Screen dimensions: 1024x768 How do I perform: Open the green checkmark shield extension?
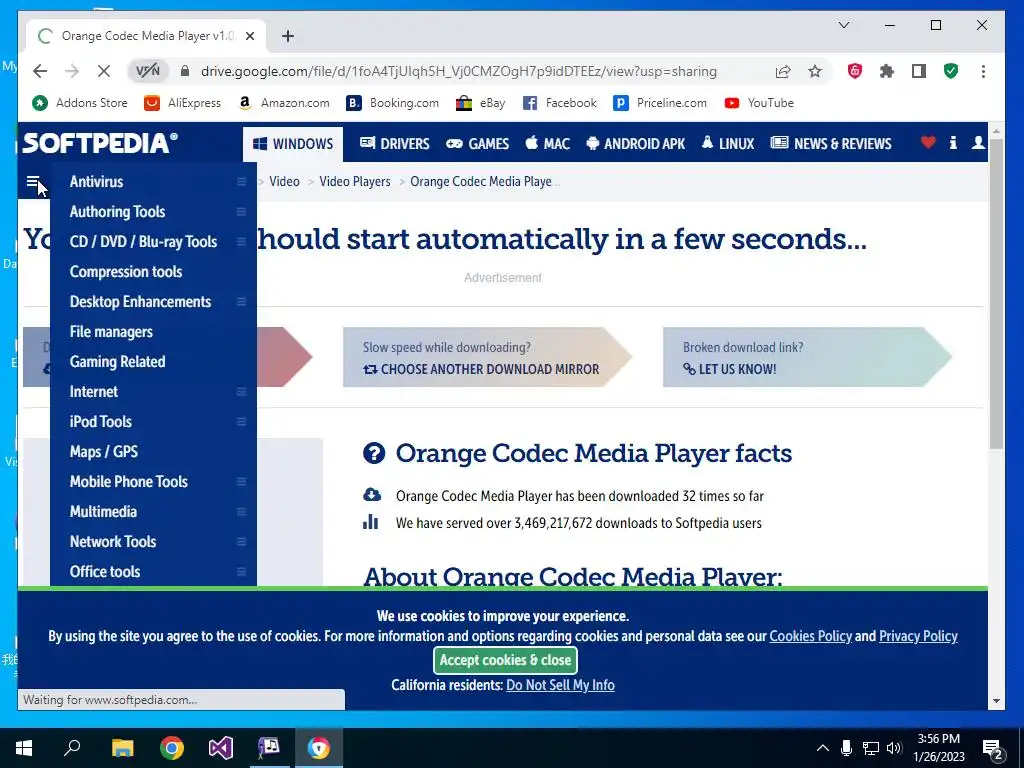(951, 71)
